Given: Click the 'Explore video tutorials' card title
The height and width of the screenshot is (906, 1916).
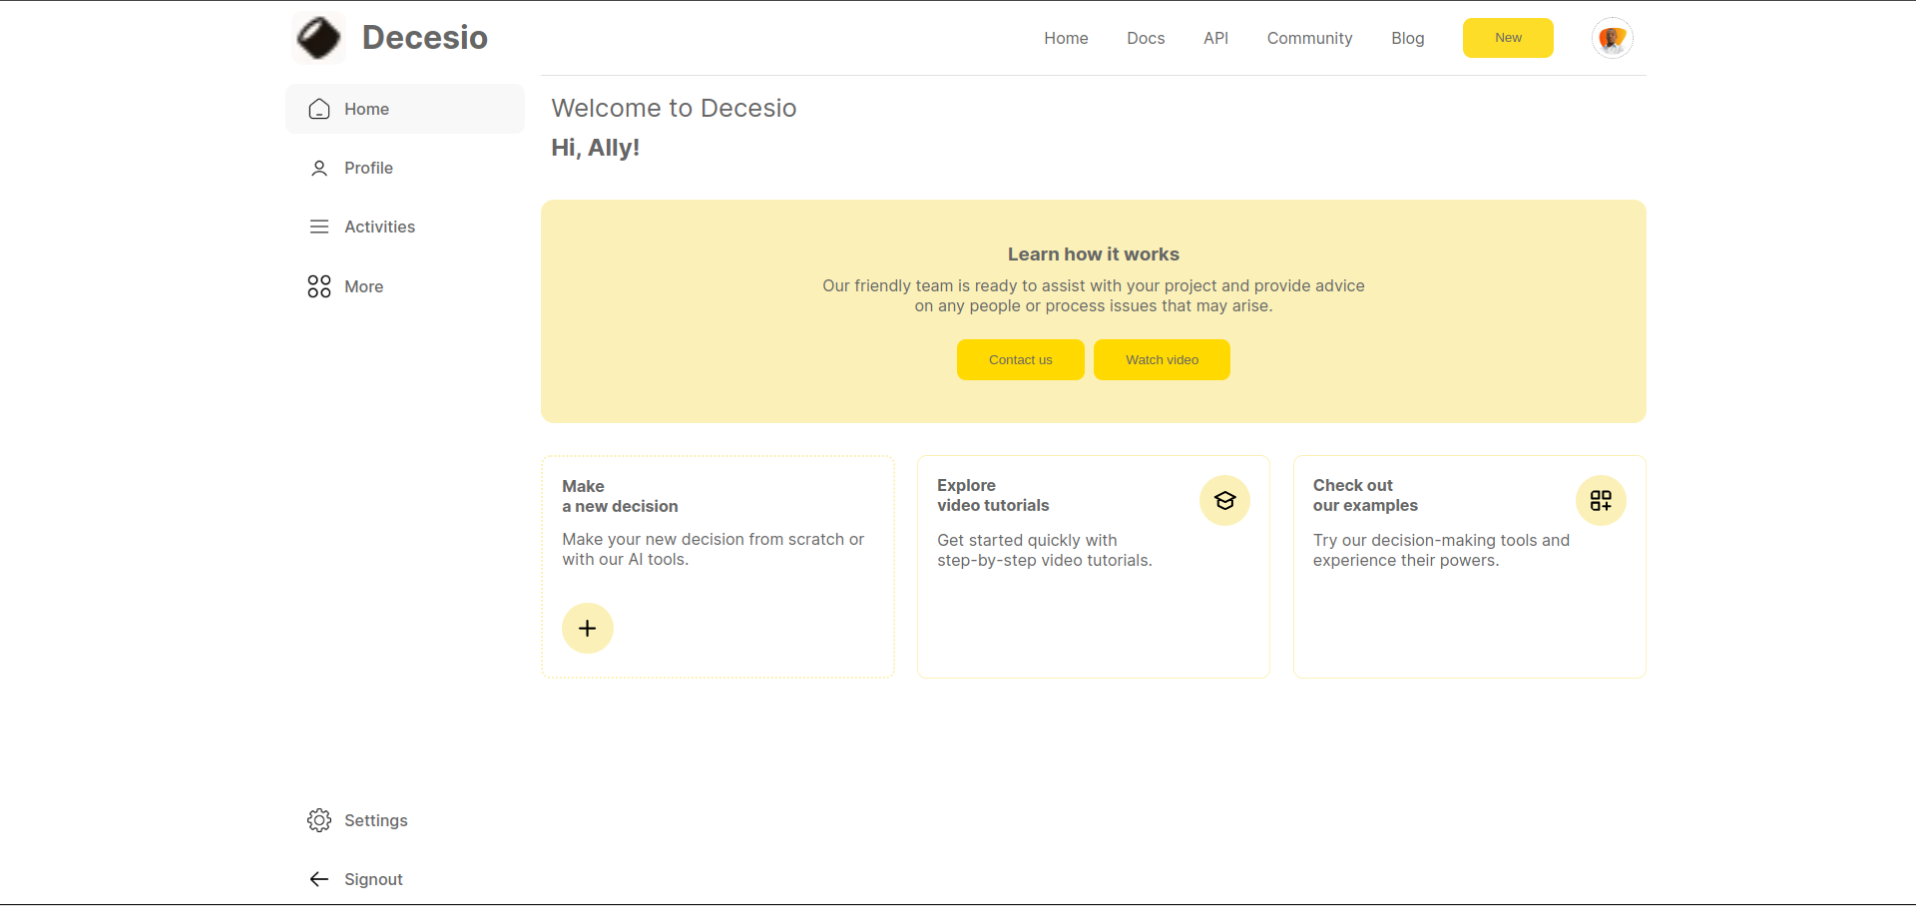Looking at the screenshot, I should click(993, 495).
